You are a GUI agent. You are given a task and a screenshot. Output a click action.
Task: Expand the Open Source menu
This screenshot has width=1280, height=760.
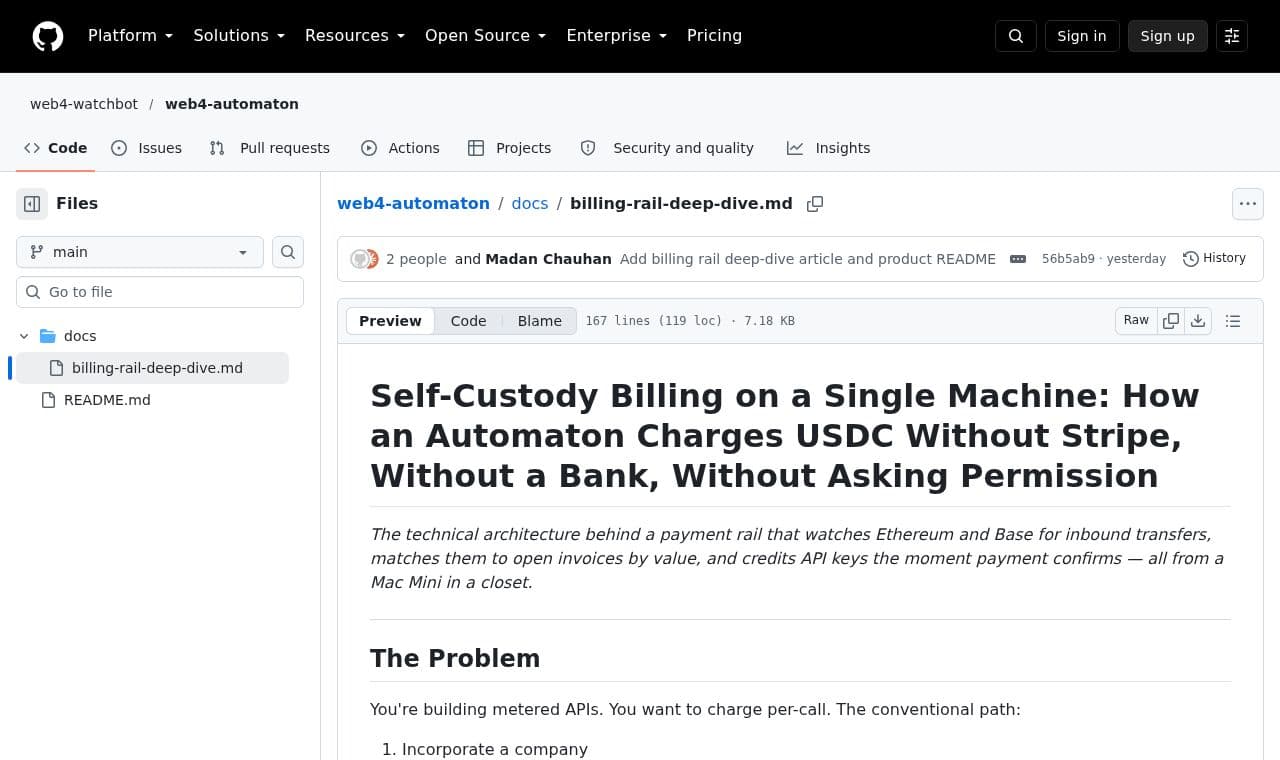click(485, 36)
